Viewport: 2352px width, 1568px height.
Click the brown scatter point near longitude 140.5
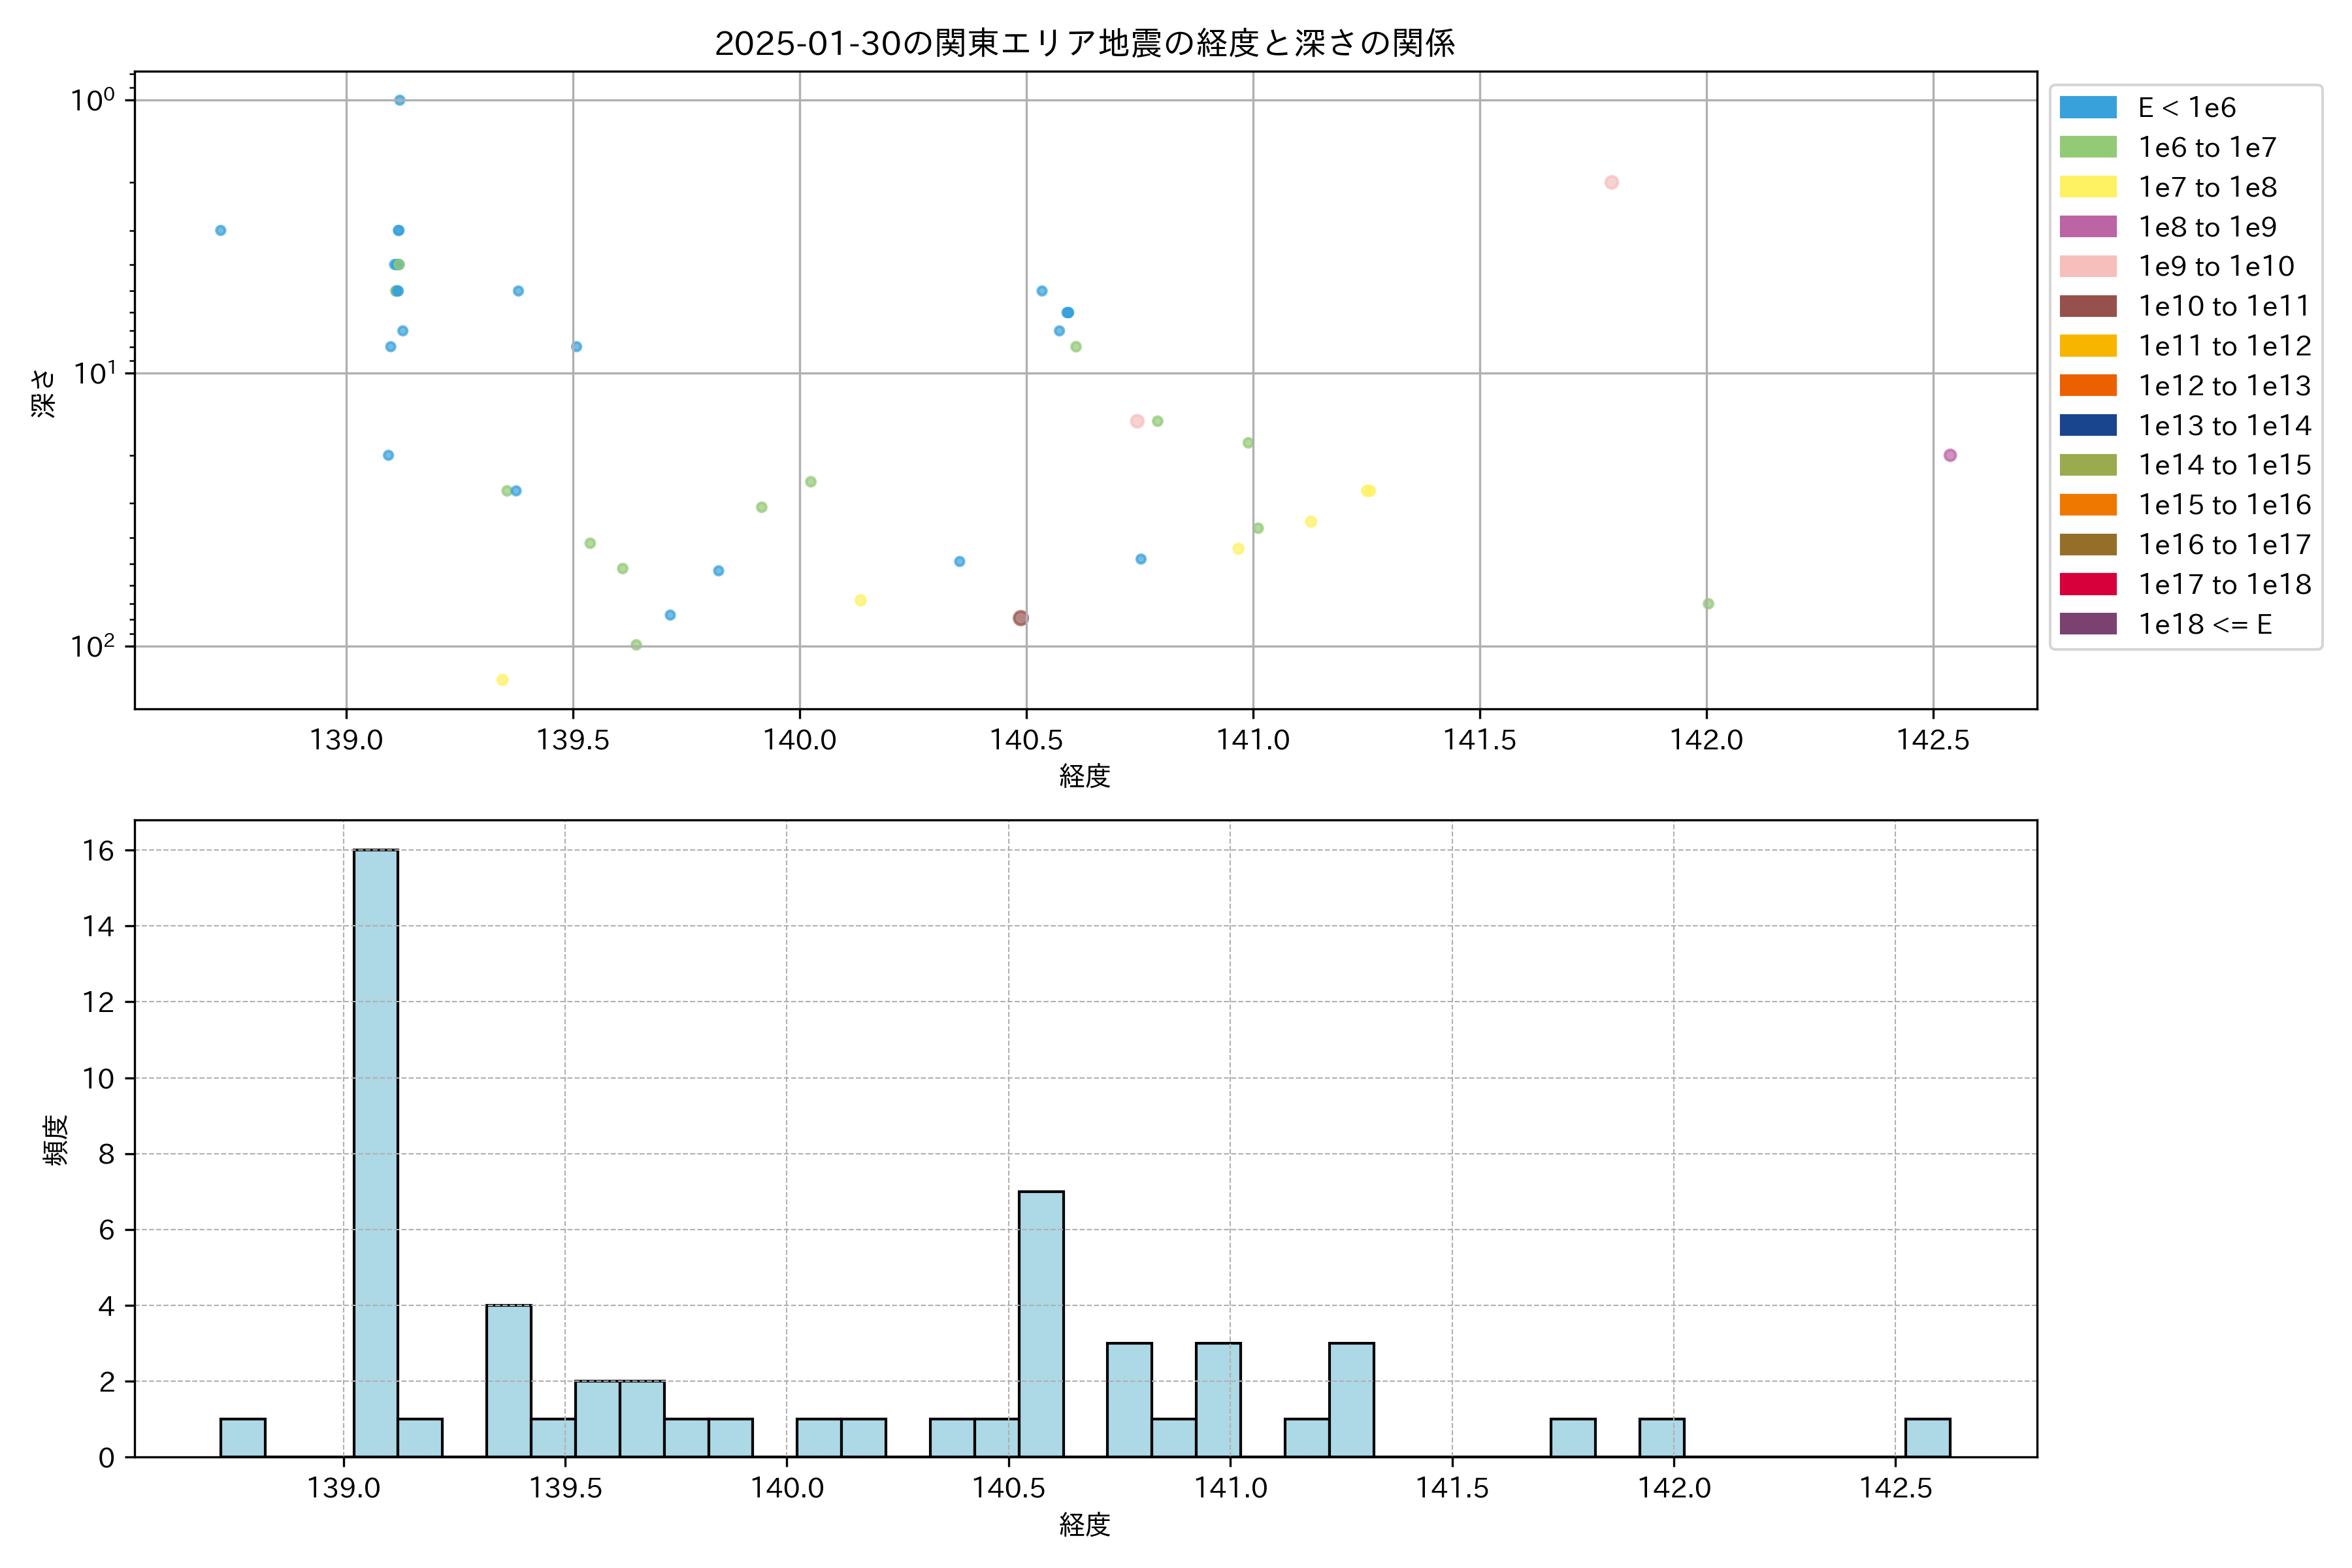pyautogui.click(x=1020, y=618)
